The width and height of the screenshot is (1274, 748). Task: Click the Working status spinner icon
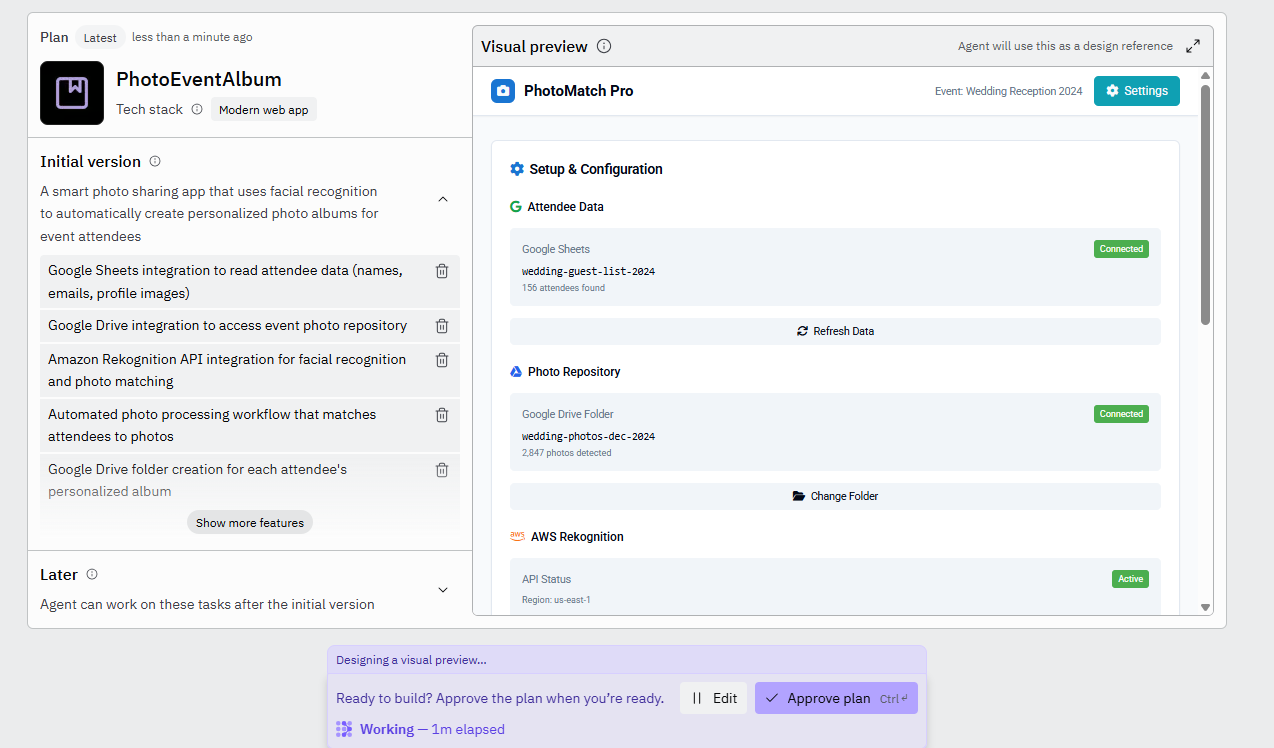344,729
